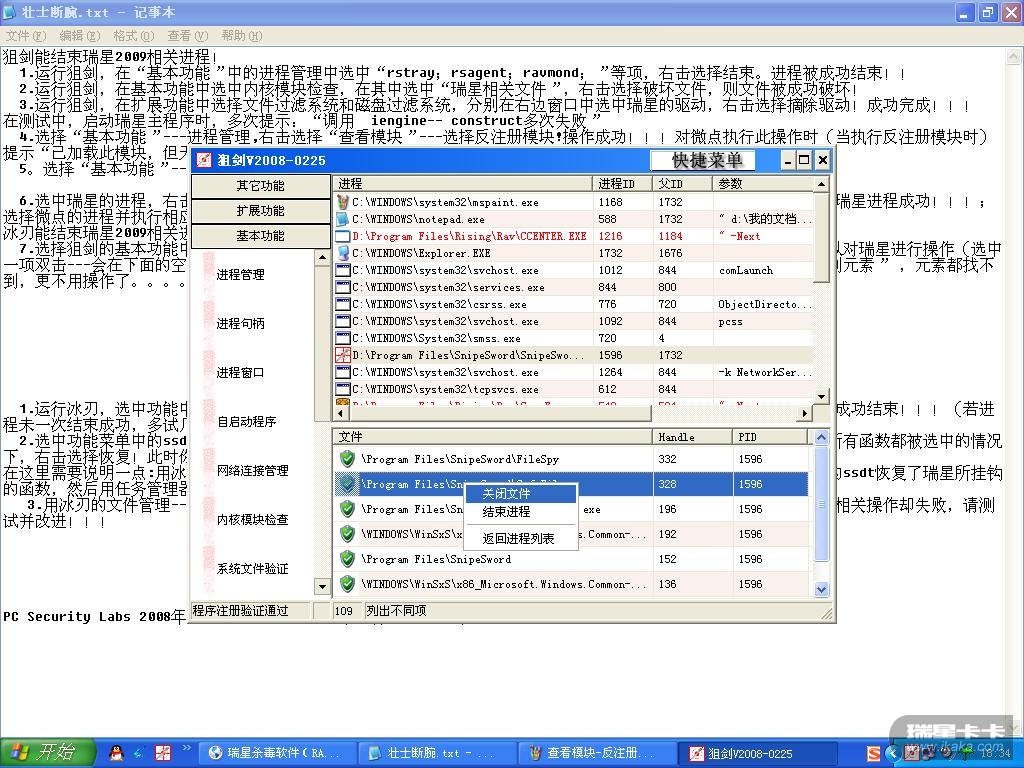1024x768 pixels.
Task: Click file list scrollbar down arrow
Action: 822,589
